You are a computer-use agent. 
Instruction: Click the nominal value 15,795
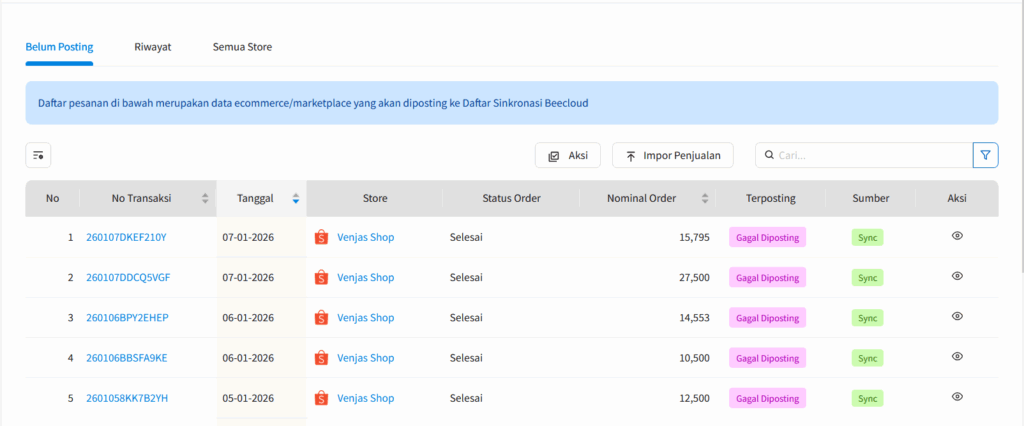[x=694, y=237]
